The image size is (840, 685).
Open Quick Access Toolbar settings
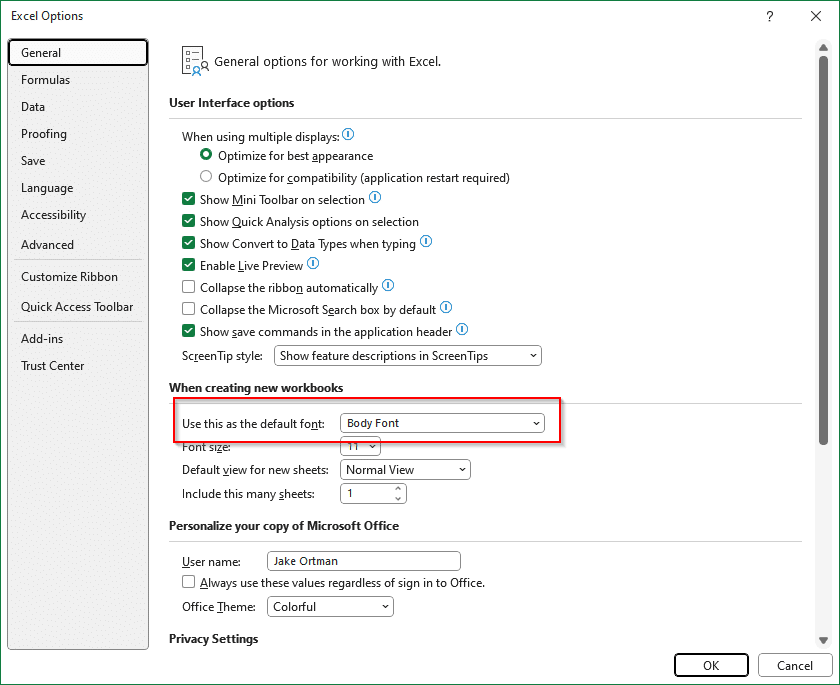[x=78, y=307]
